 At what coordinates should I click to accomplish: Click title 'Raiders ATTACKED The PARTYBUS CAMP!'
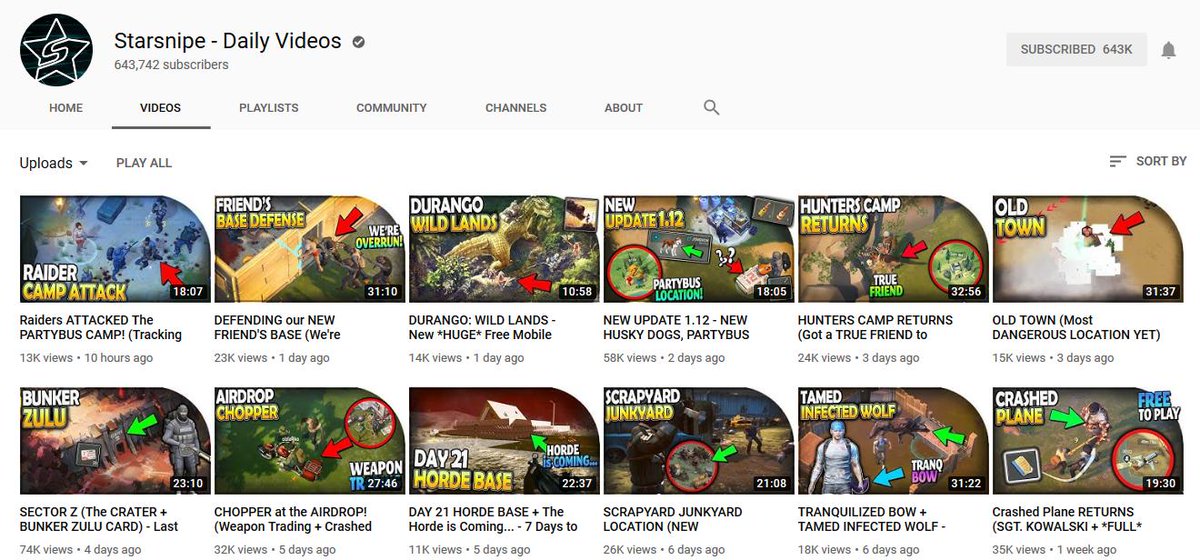101,327
